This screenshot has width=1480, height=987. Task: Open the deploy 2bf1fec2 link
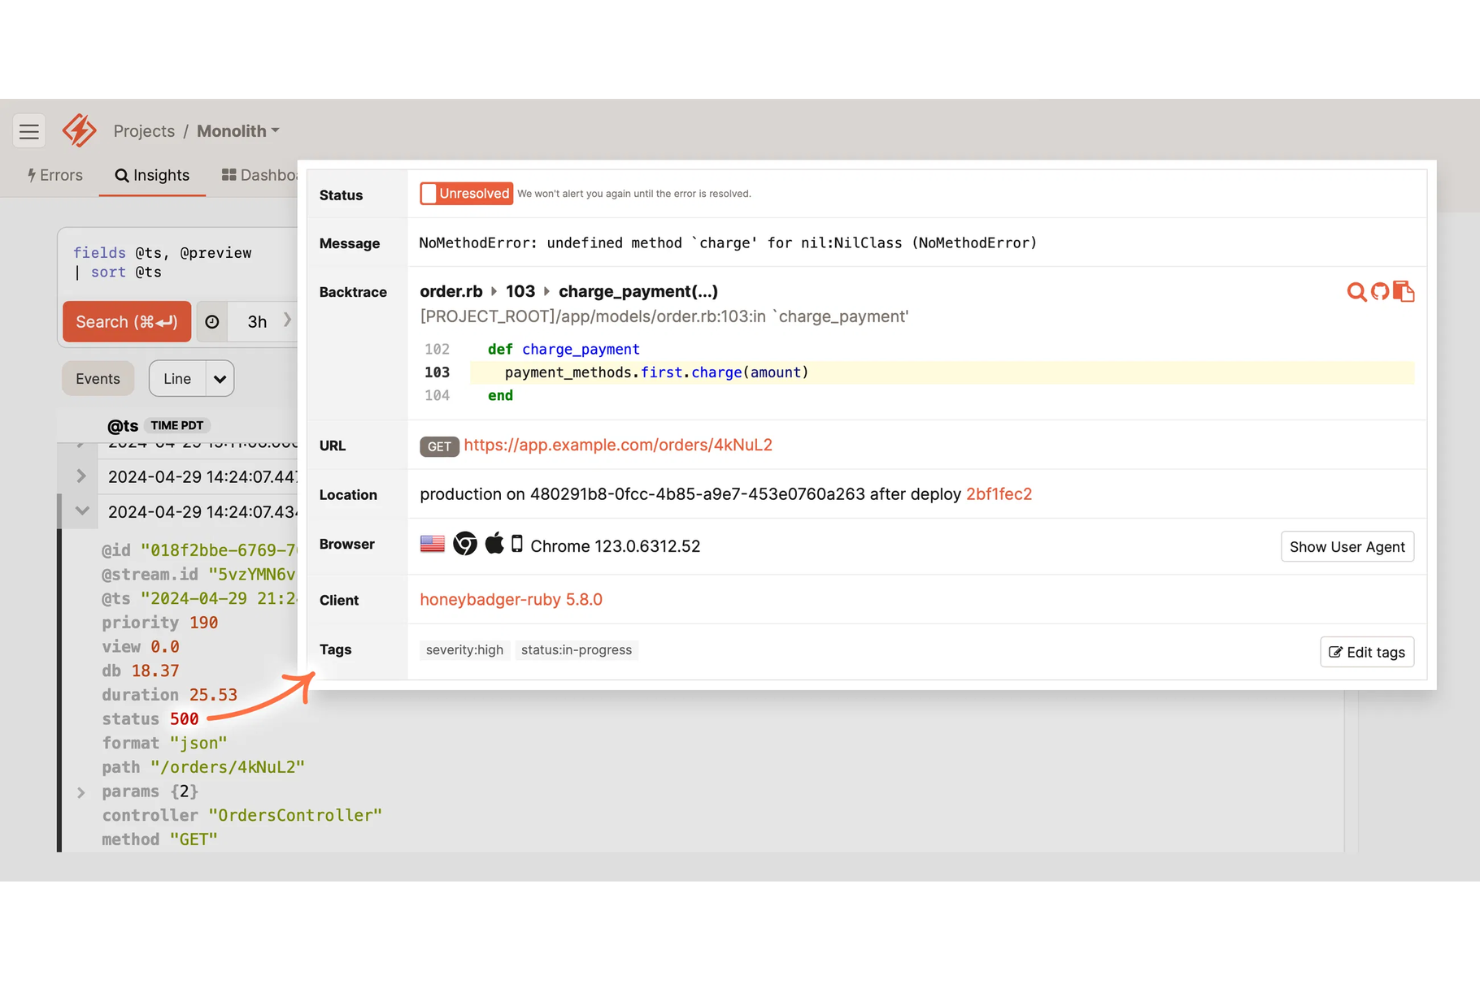[998, 494]
